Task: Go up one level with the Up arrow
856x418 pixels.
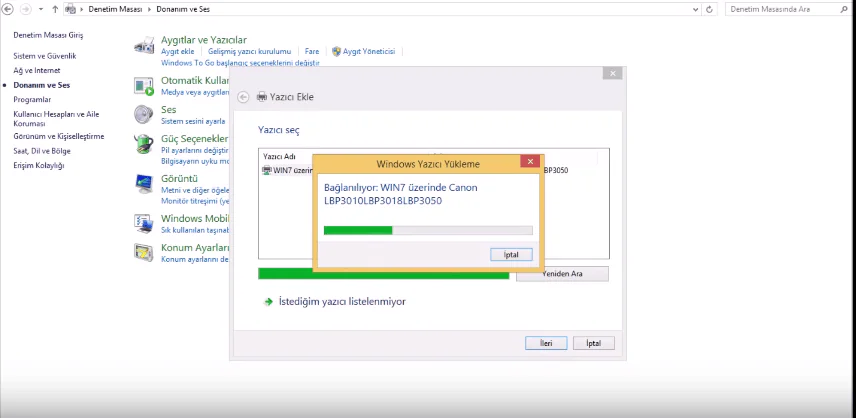Action: point(55,9)
